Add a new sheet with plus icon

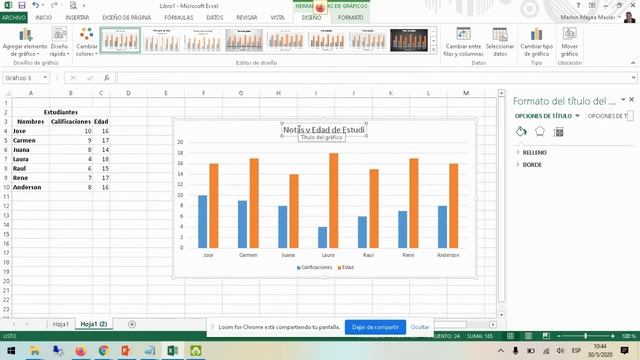tap(131, 324)
